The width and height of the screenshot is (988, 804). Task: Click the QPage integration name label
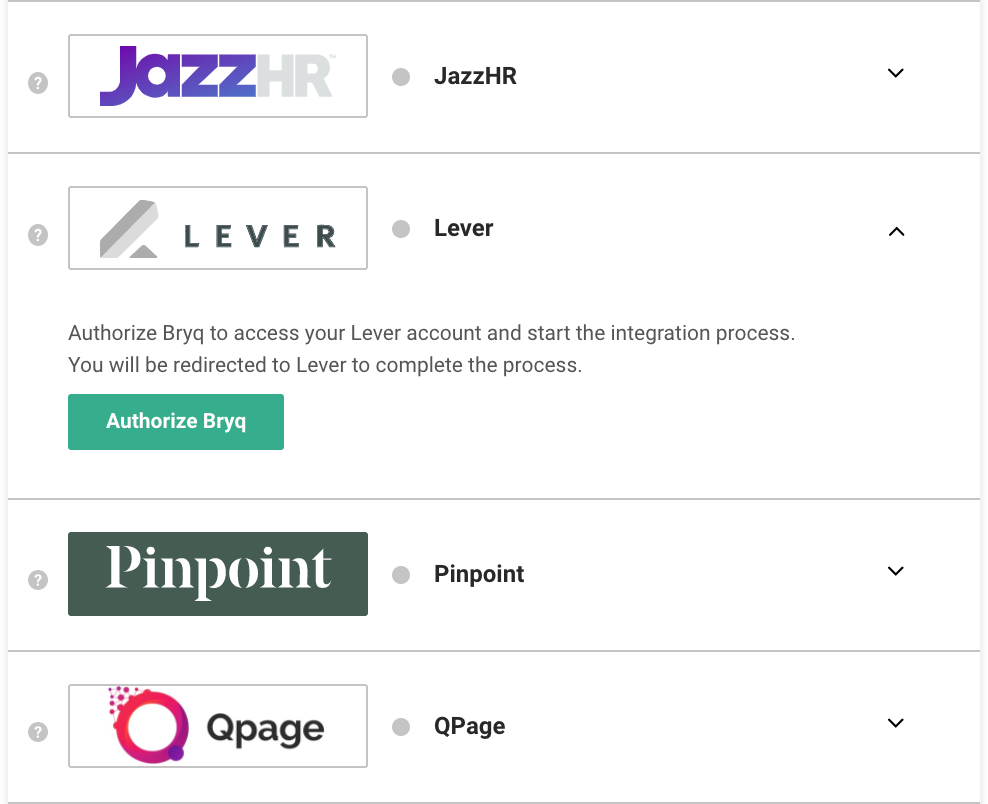(x=469, y=726)
